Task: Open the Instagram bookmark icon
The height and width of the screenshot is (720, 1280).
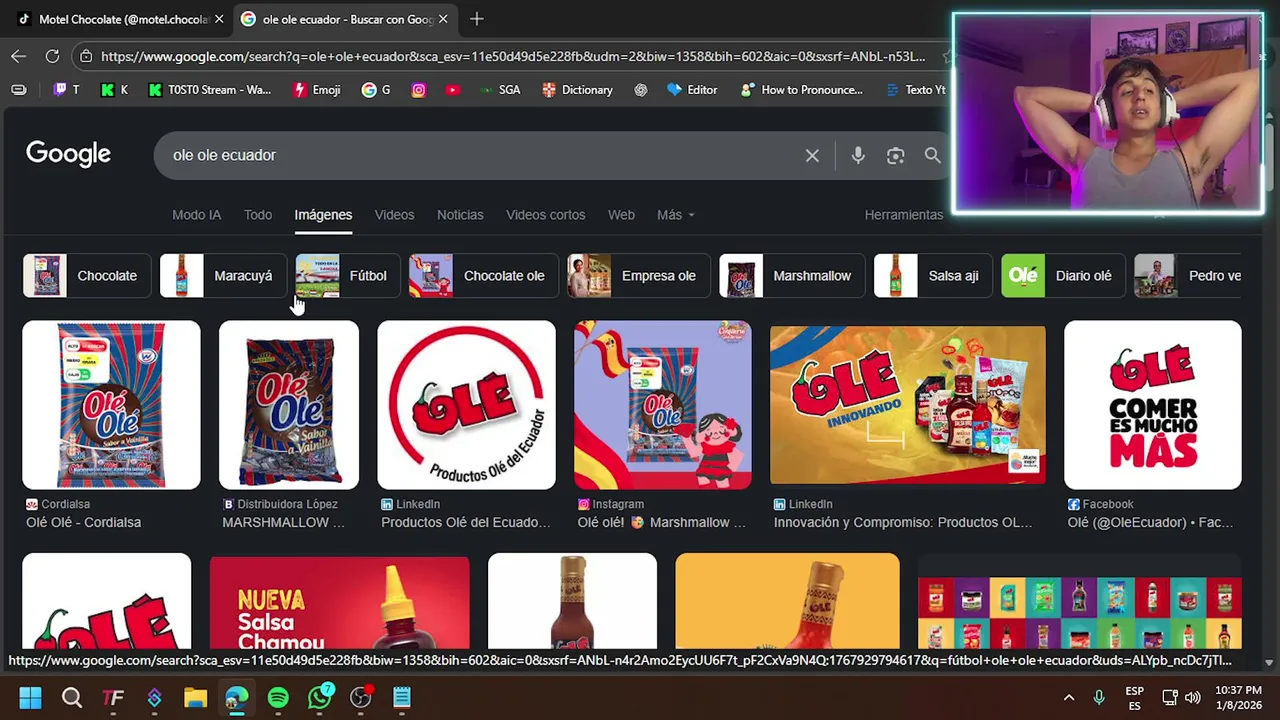Action: click(419, 90)
